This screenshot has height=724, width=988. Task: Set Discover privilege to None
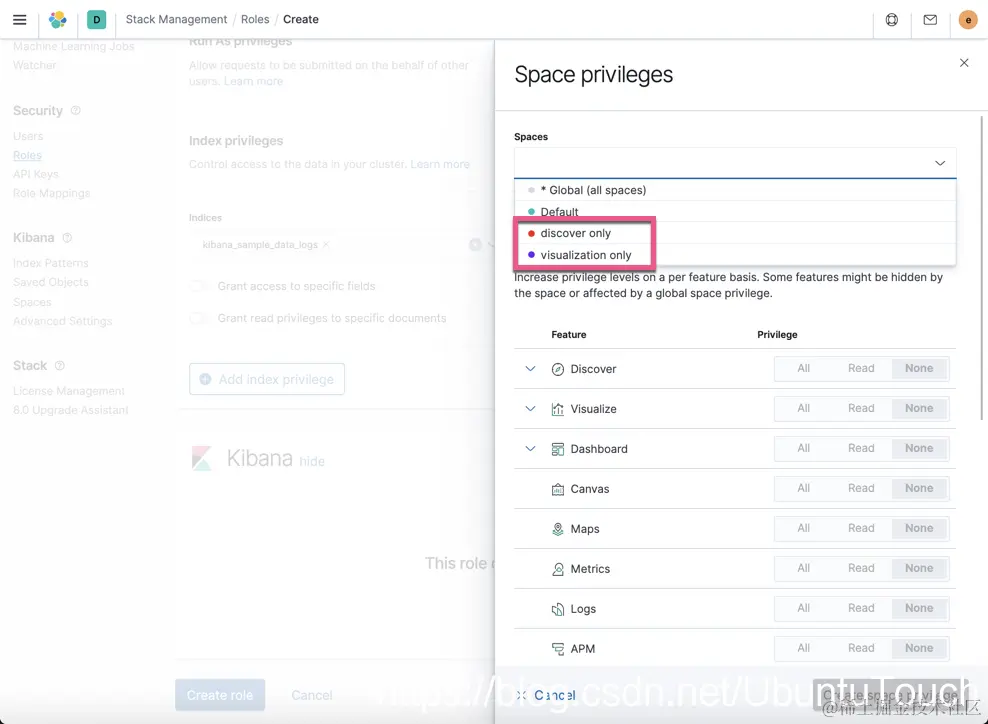pyautogui.click(x=919, y=369)
